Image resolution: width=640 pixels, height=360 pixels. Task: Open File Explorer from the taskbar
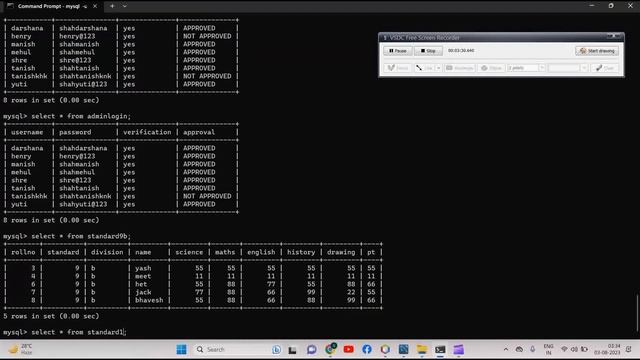tap(422, 349)
